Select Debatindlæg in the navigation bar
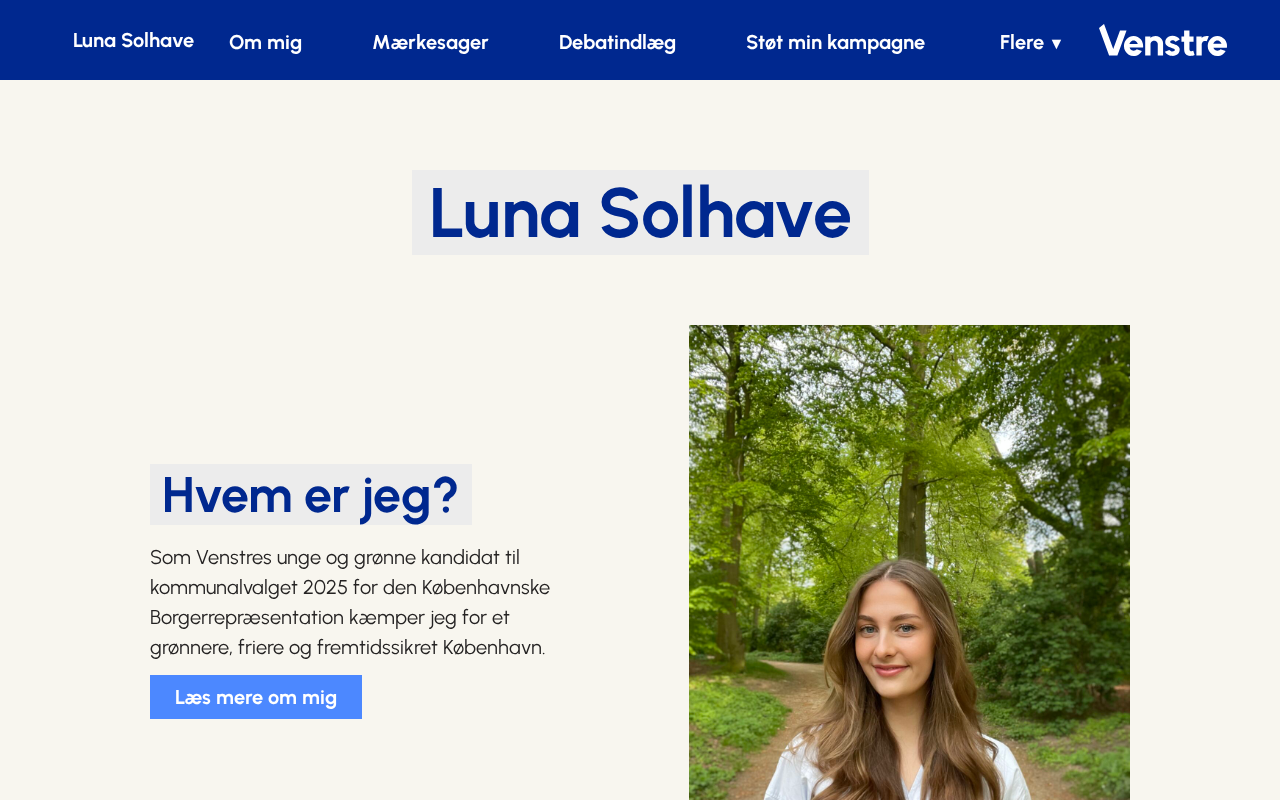Image resolution: width=1280 pixels, height=800 pixels. point(617,42)
